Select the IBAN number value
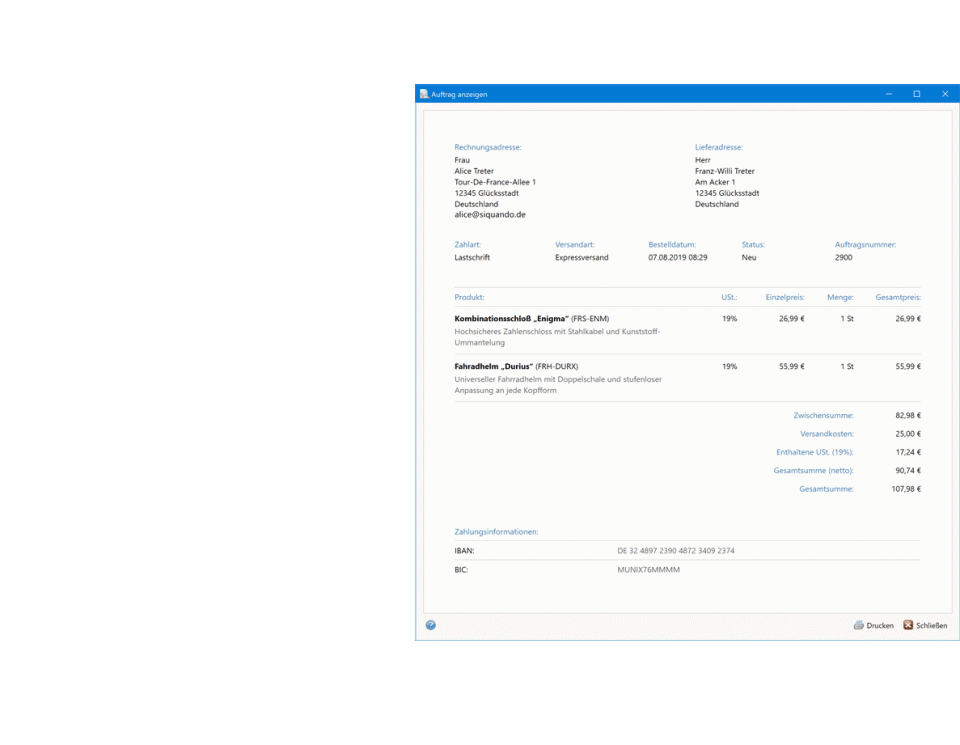960x745 pixels. pos(675,551)
